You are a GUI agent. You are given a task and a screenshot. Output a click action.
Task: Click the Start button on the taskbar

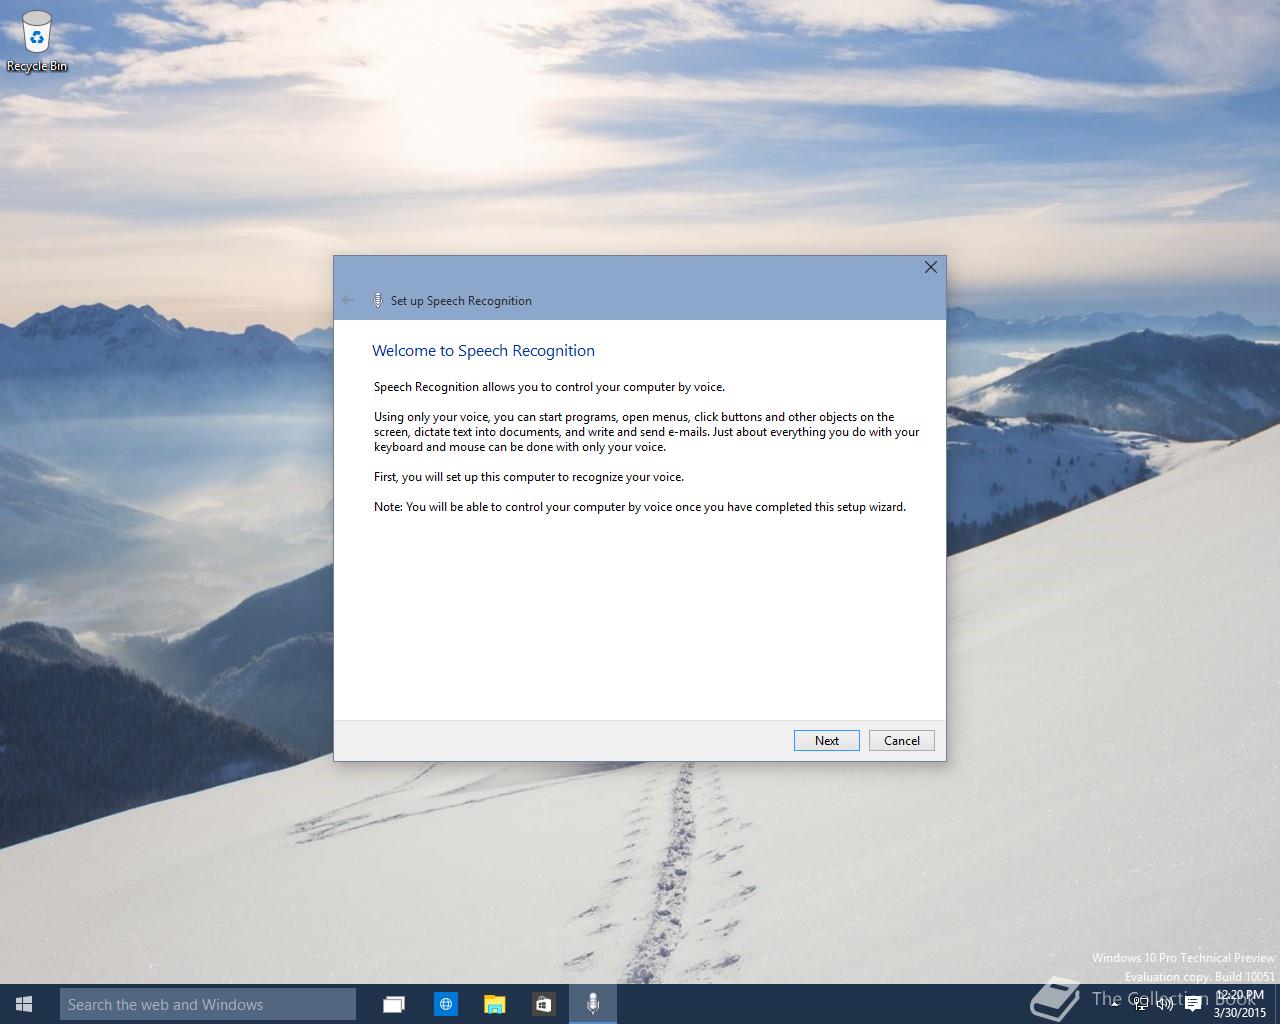[x=24, y=1004]
